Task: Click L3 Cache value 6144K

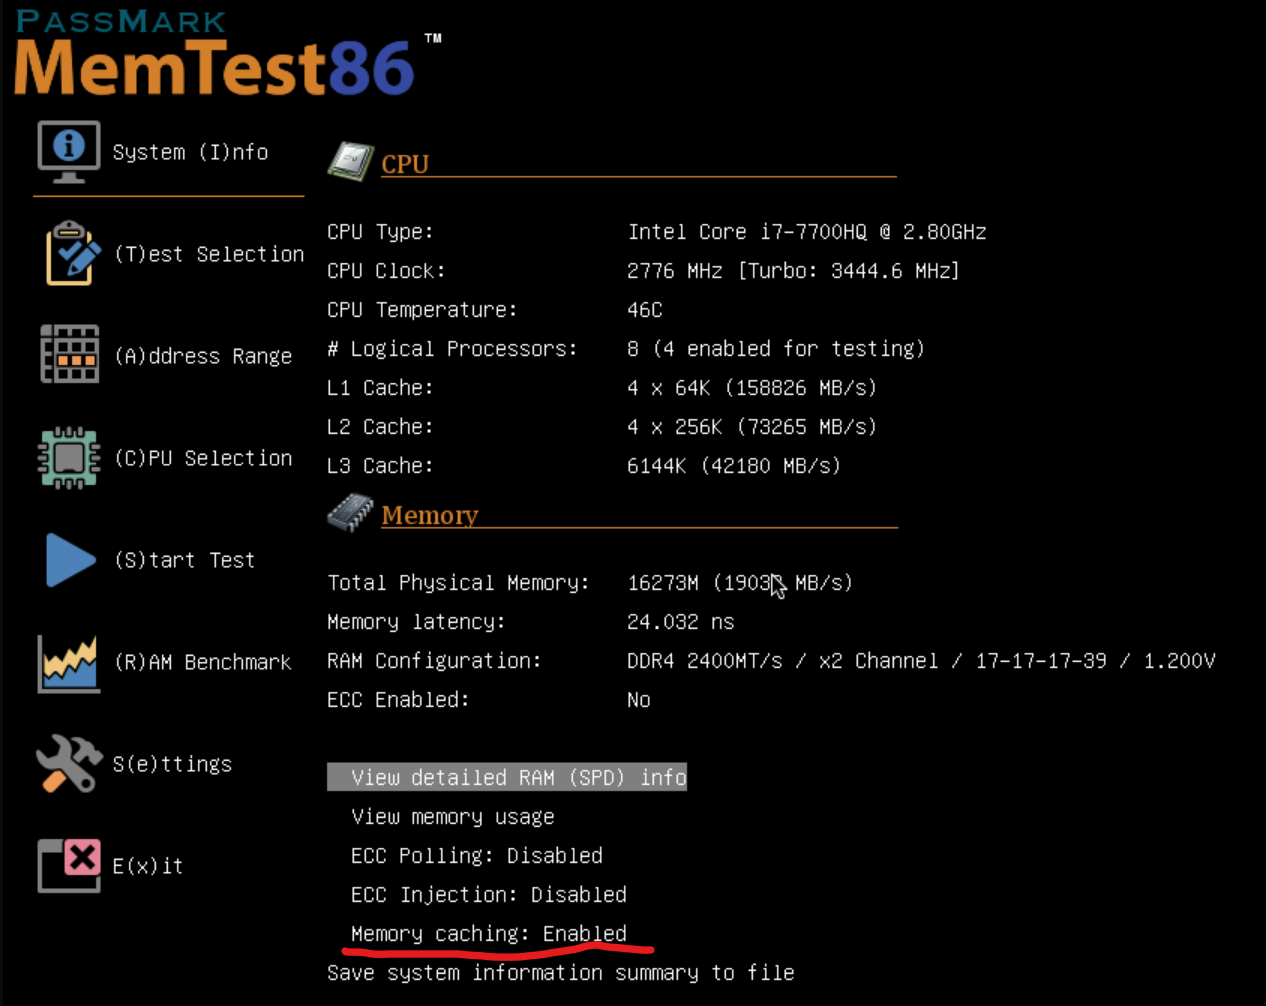Action: click(734, 466)
